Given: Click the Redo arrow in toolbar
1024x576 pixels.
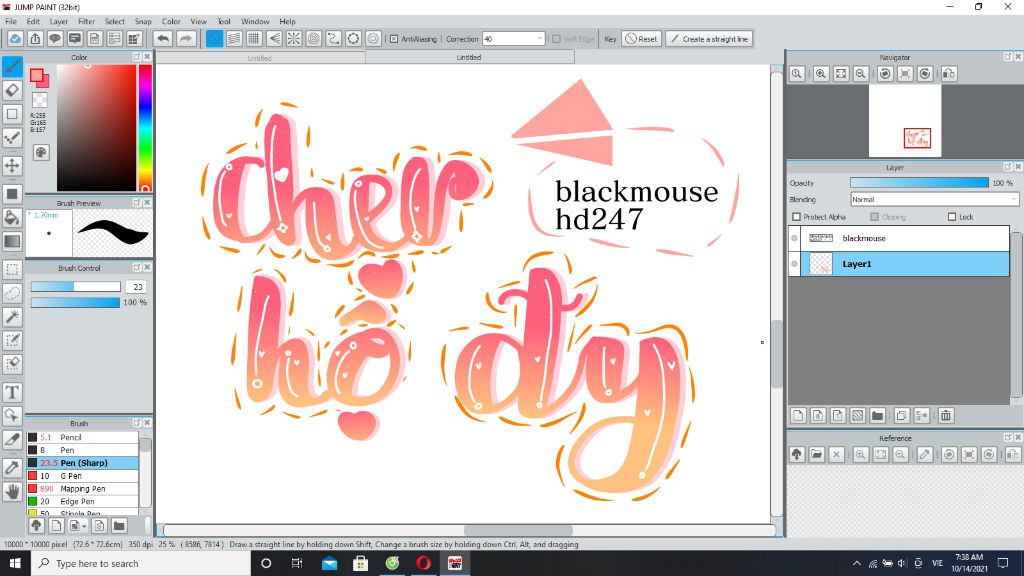Looking at the screenshot, I should 186,39.
